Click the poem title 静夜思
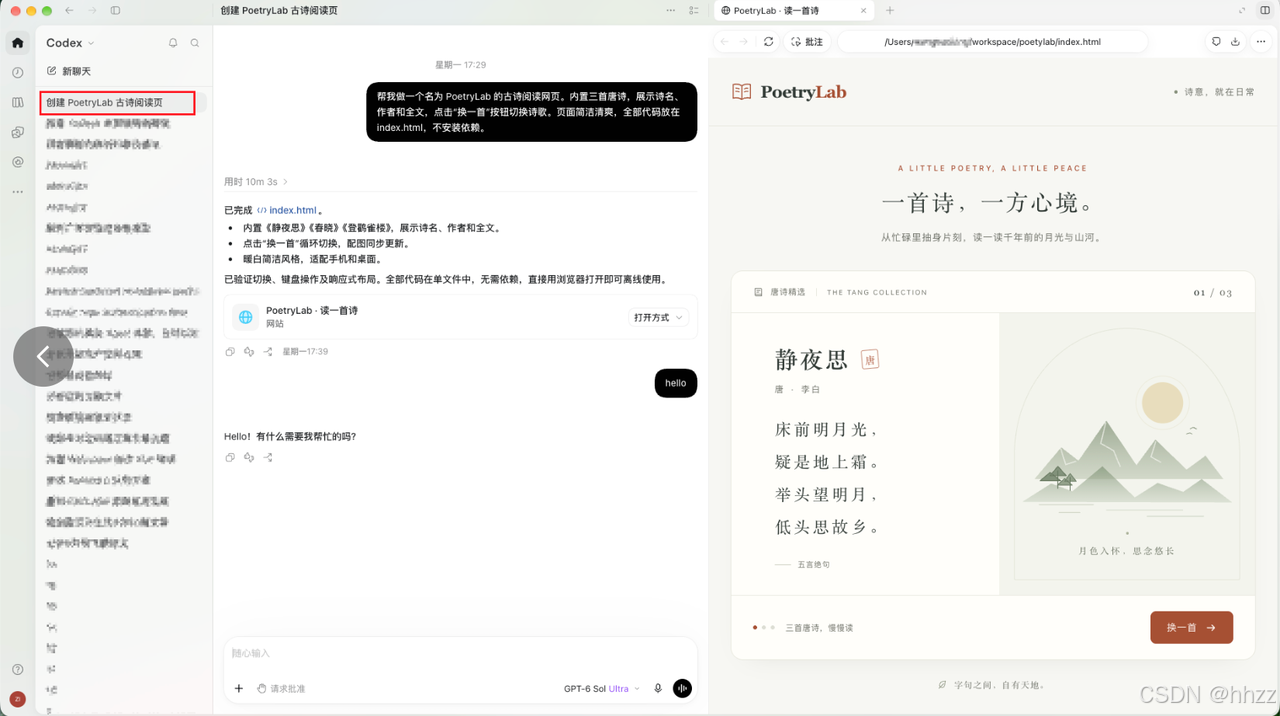 [811, 360]
